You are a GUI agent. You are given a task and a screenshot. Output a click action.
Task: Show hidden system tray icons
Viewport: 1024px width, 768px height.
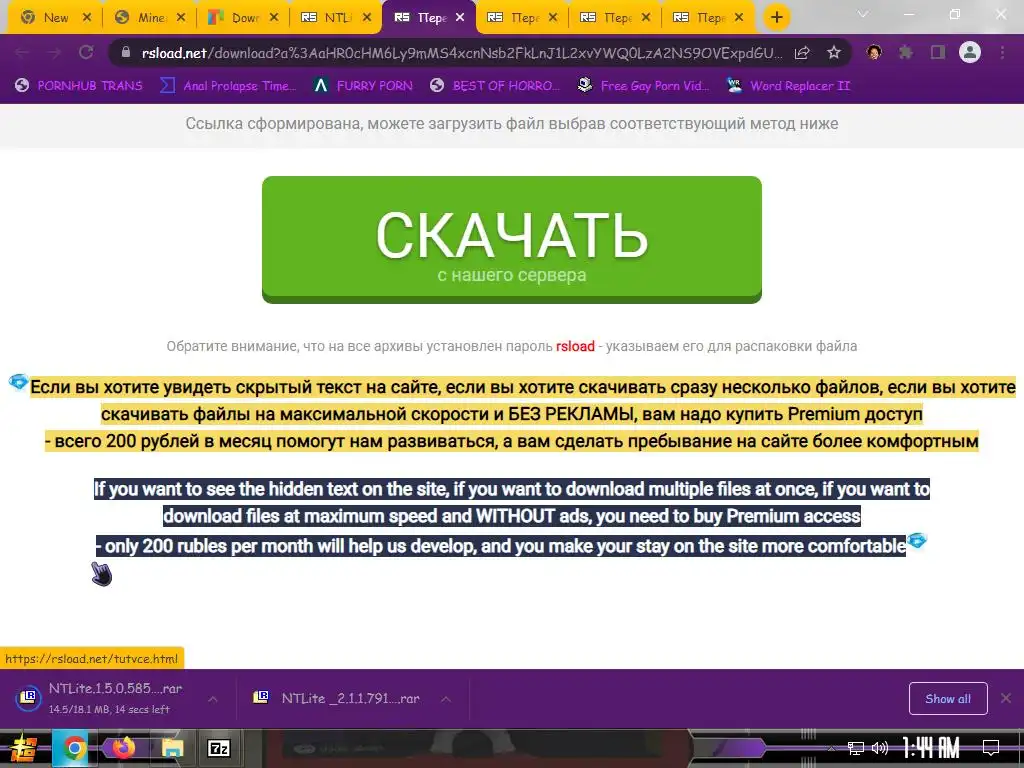tap(831, 748)
